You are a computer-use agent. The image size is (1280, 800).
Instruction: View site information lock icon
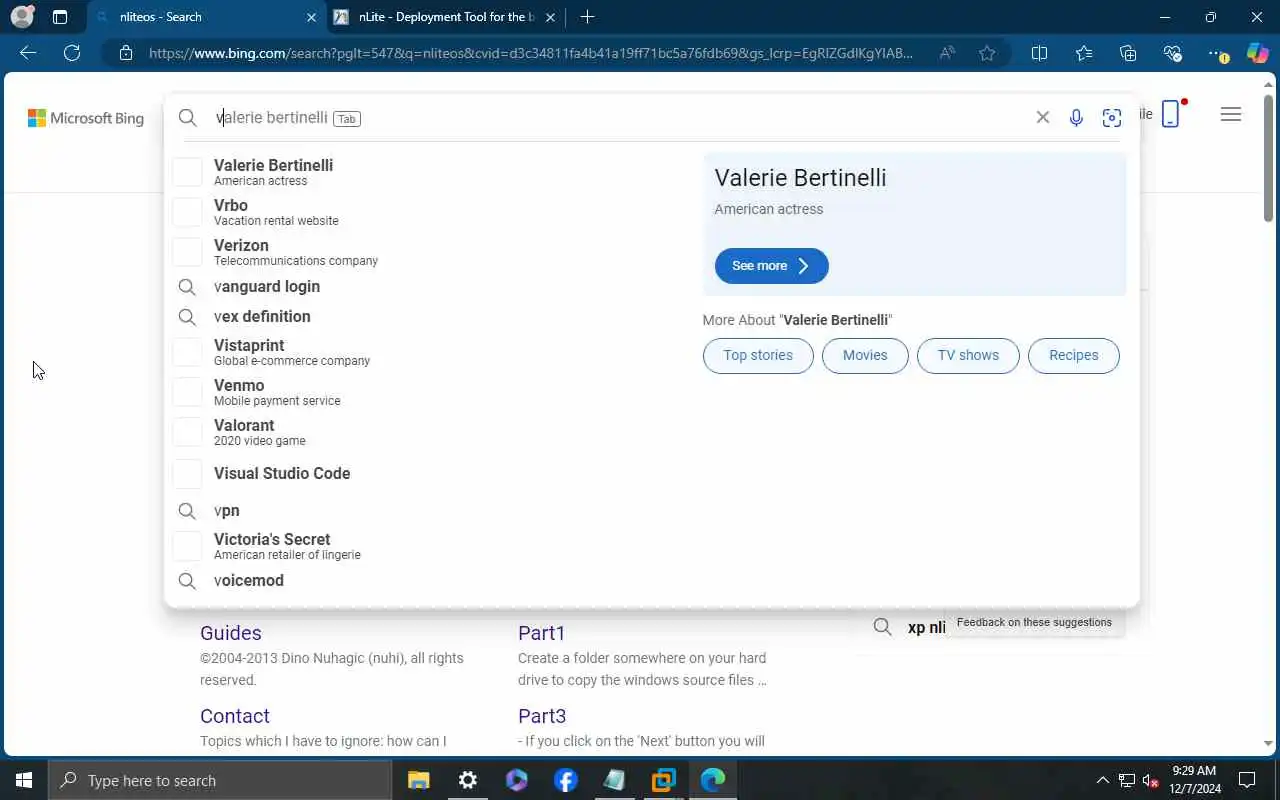[x=125, y=53]
